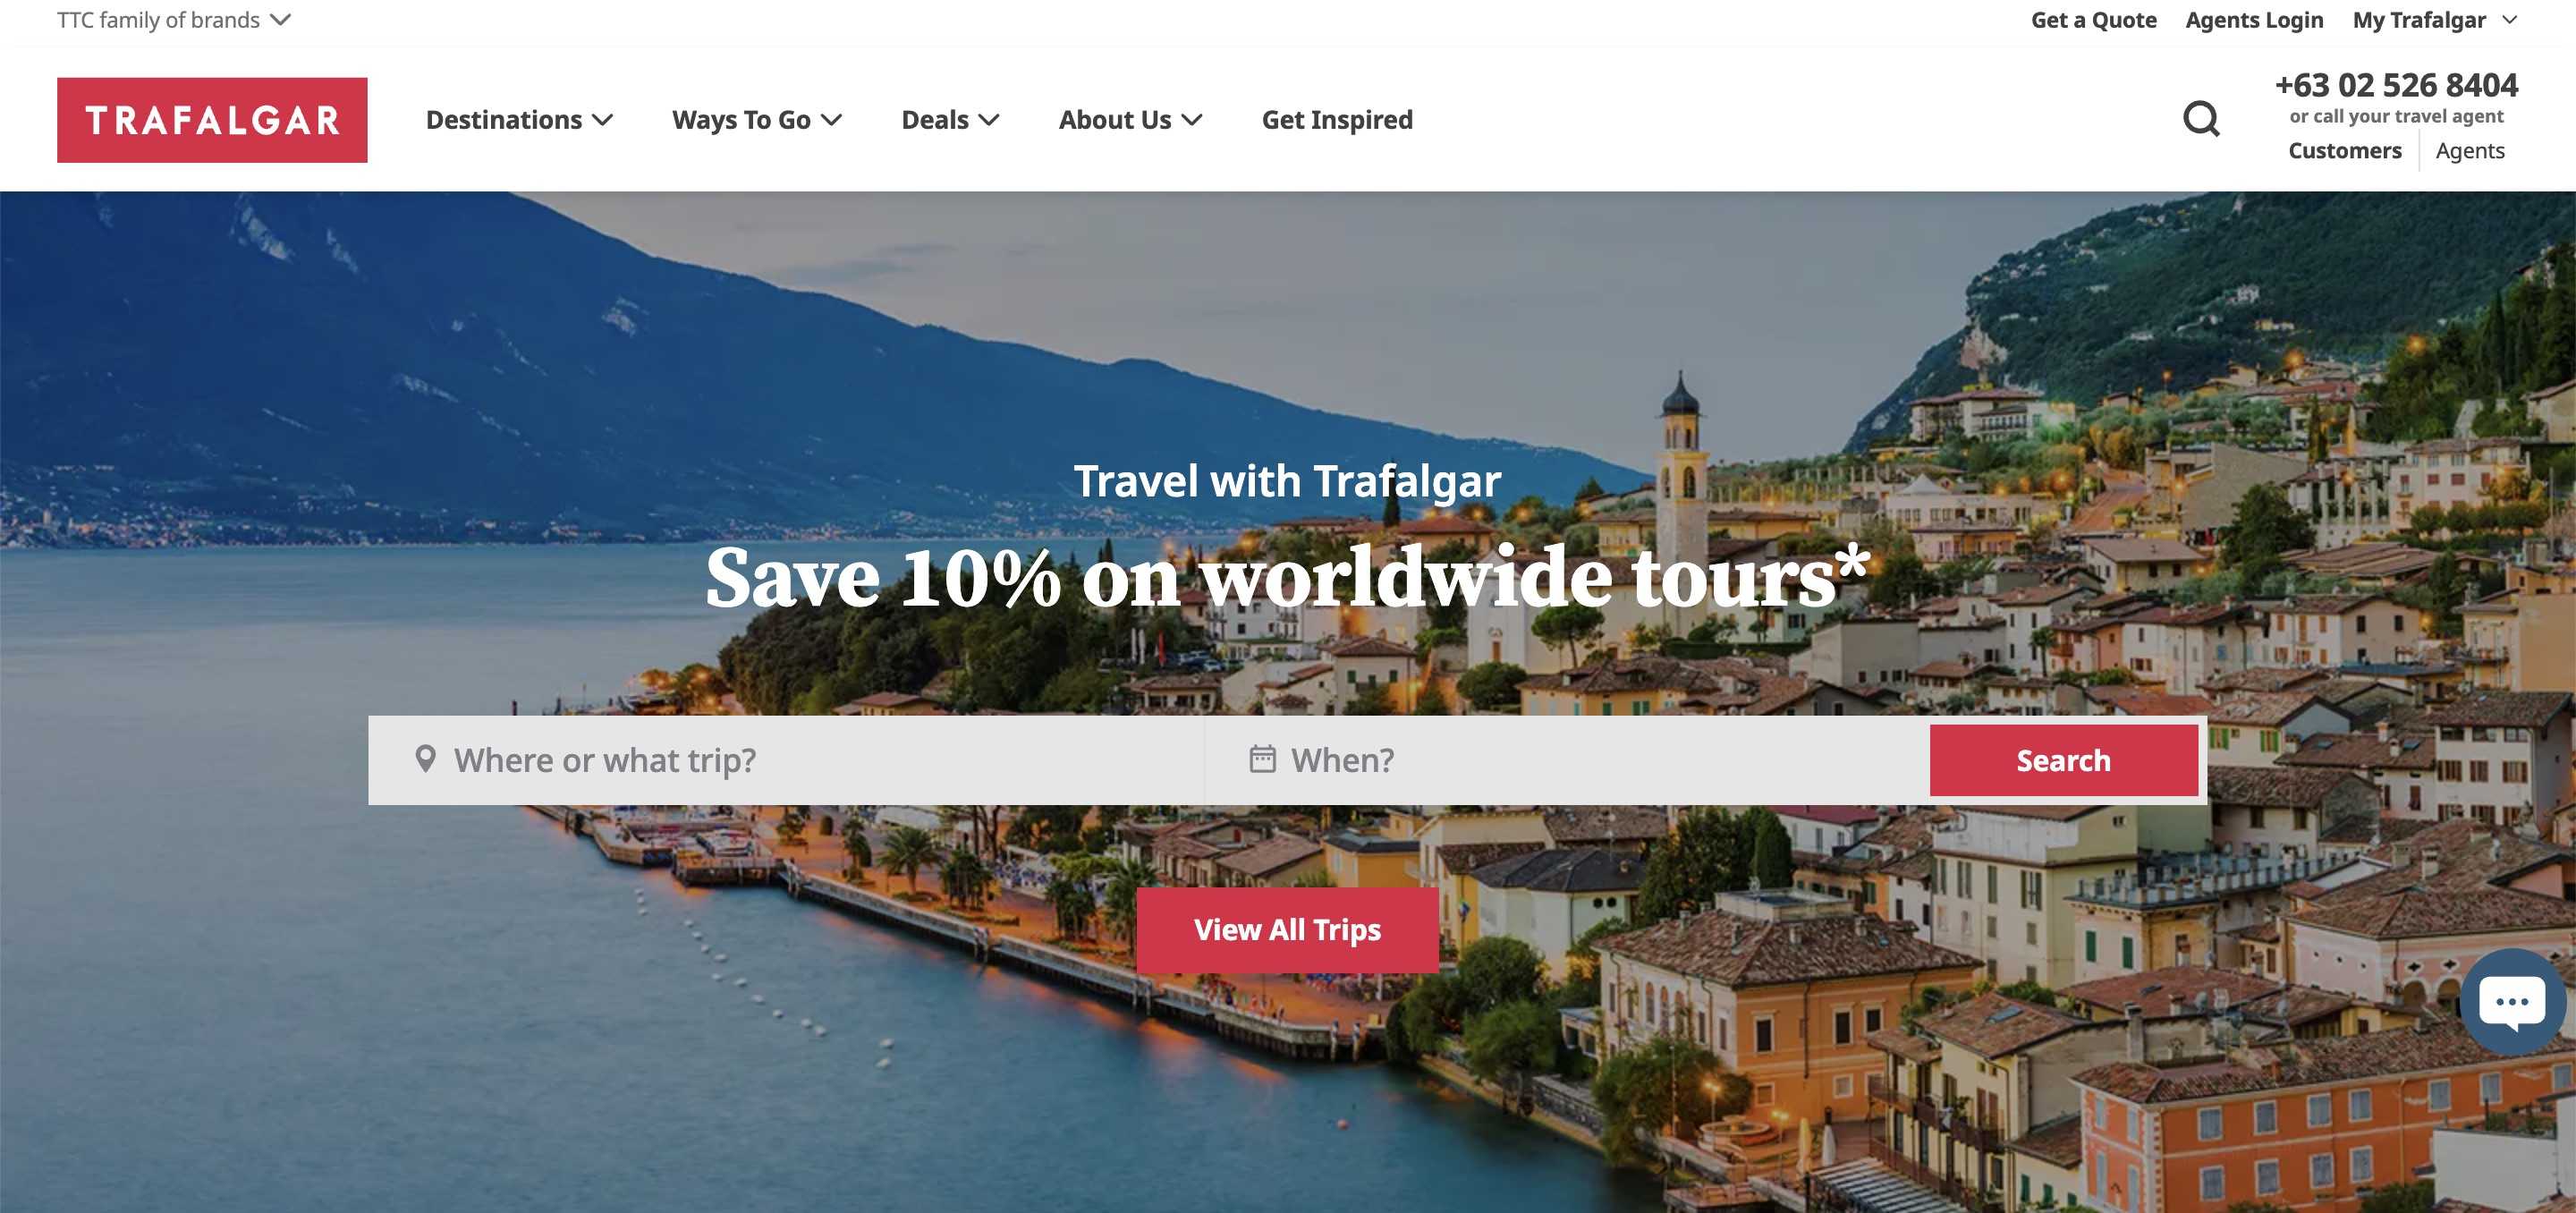Open the Deals dropdown
The image size is (2576, 1213).
point(950,120)
